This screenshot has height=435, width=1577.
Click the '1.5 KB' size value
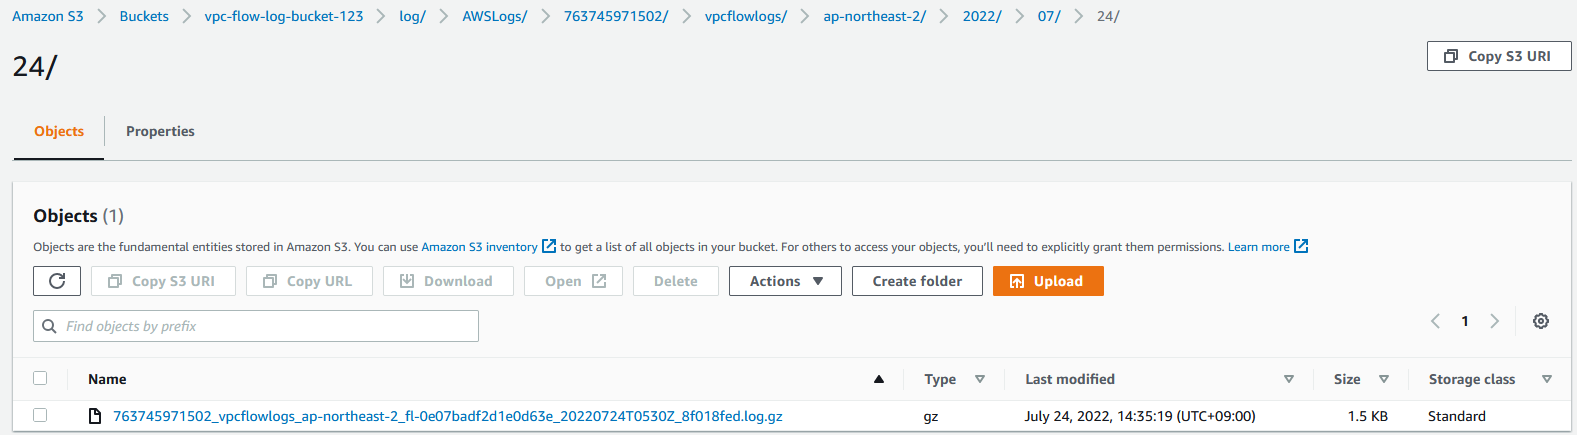coord(1367,416)
